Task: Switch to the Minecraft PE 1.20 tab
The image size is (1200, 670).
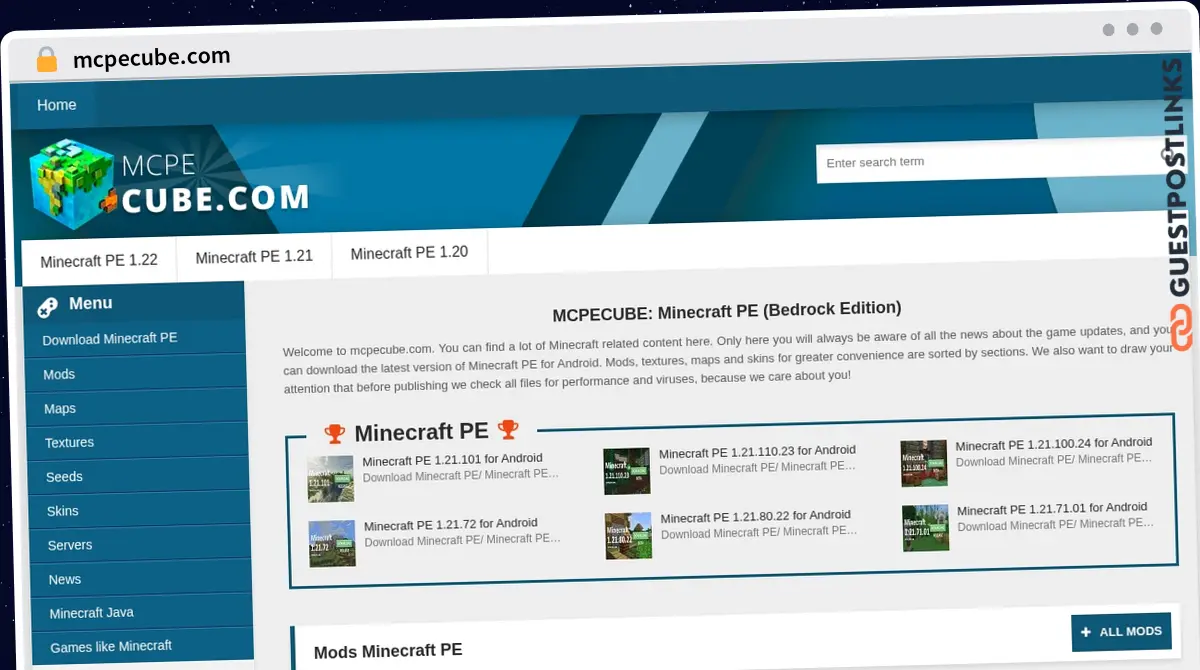Action: tap(409, 253)
